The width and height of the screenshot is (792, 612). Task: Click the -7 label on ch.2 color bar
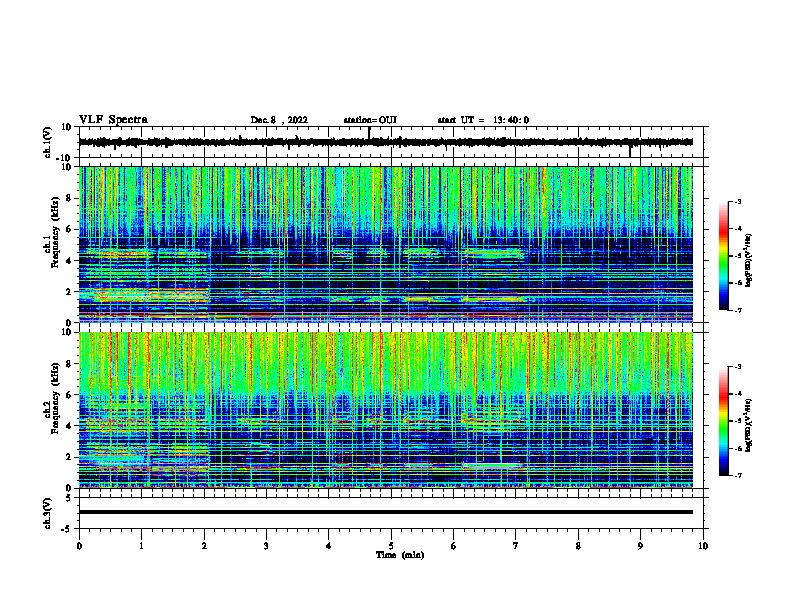737,476
